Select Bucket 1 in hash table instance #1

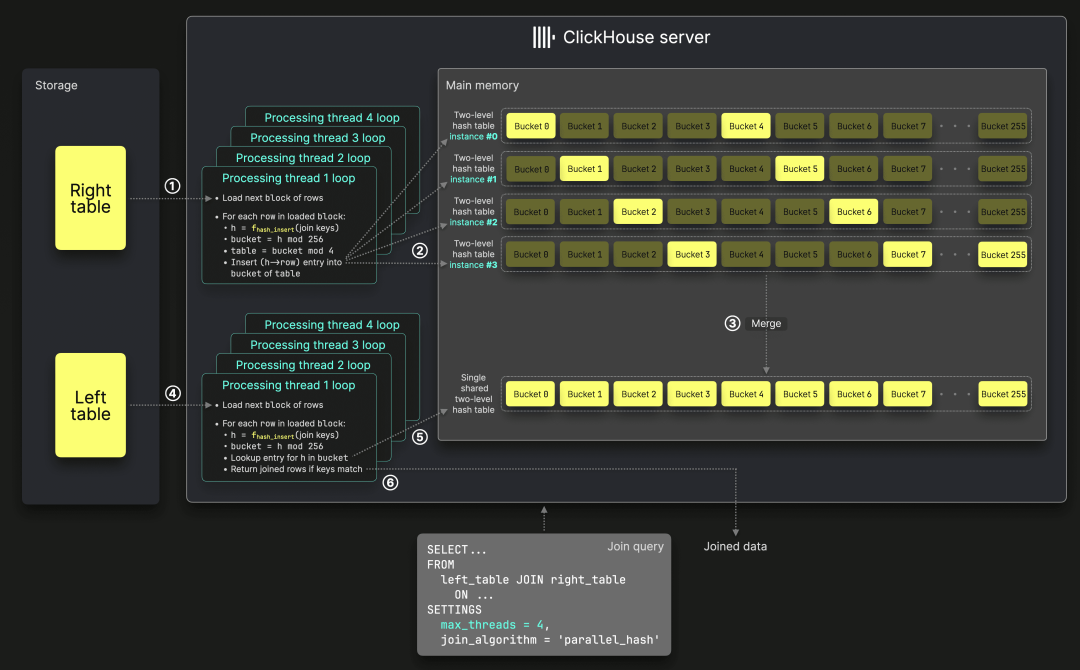click(585, 169)
